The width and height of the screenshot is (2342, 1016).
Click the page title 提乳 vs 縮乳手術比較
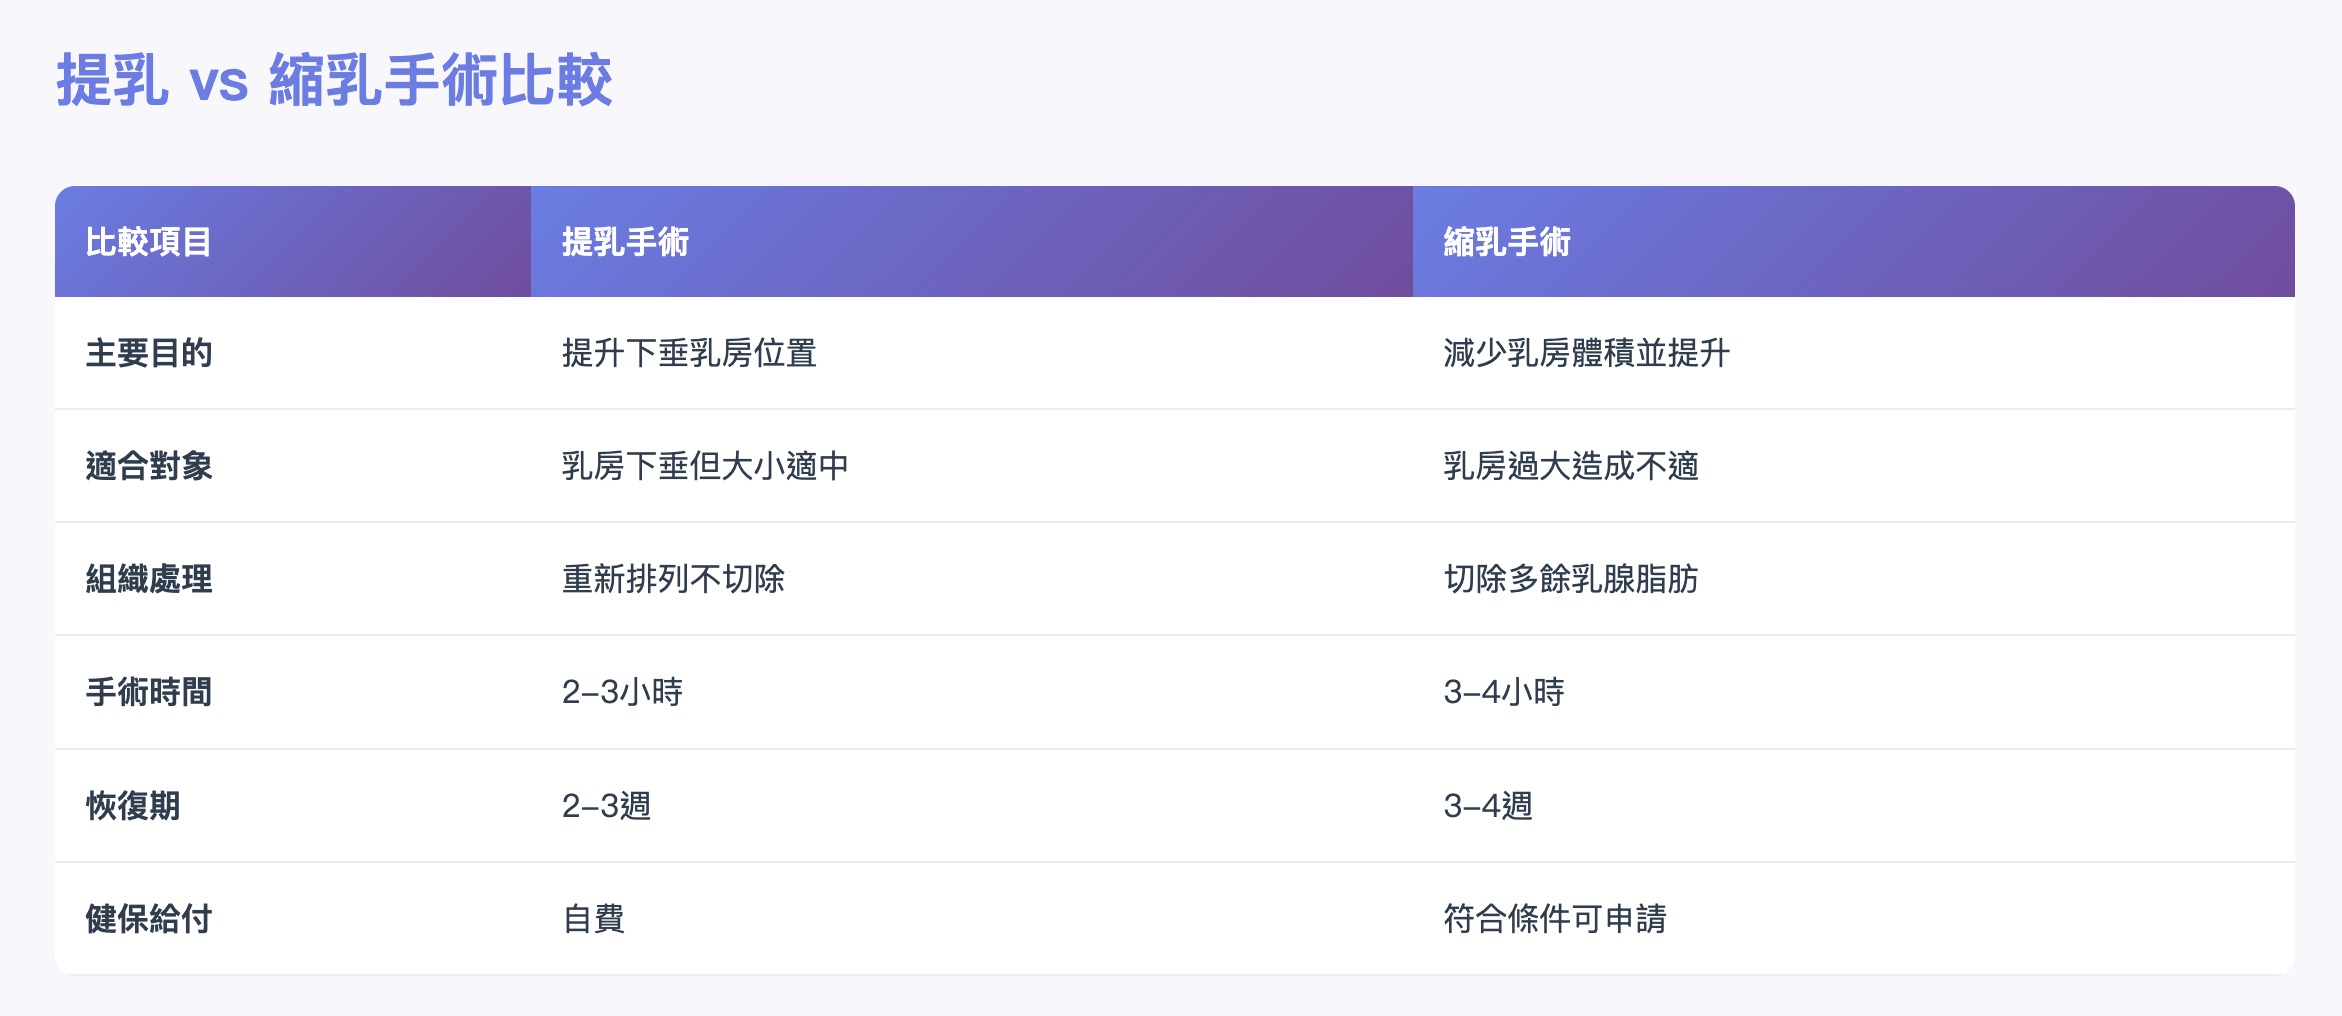point(334,80)
